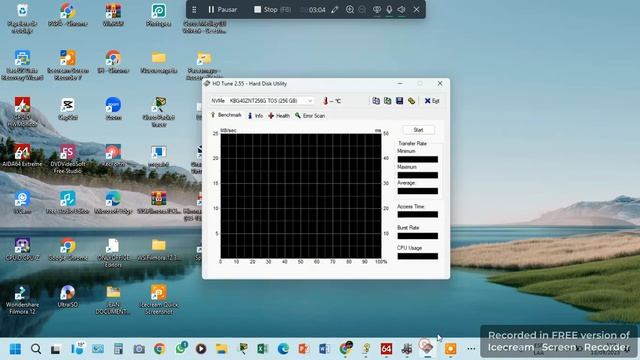This screenshot has width=640, height=360.
Task: Open Calculator from the taskbar
Action: [x=118, y=349]
